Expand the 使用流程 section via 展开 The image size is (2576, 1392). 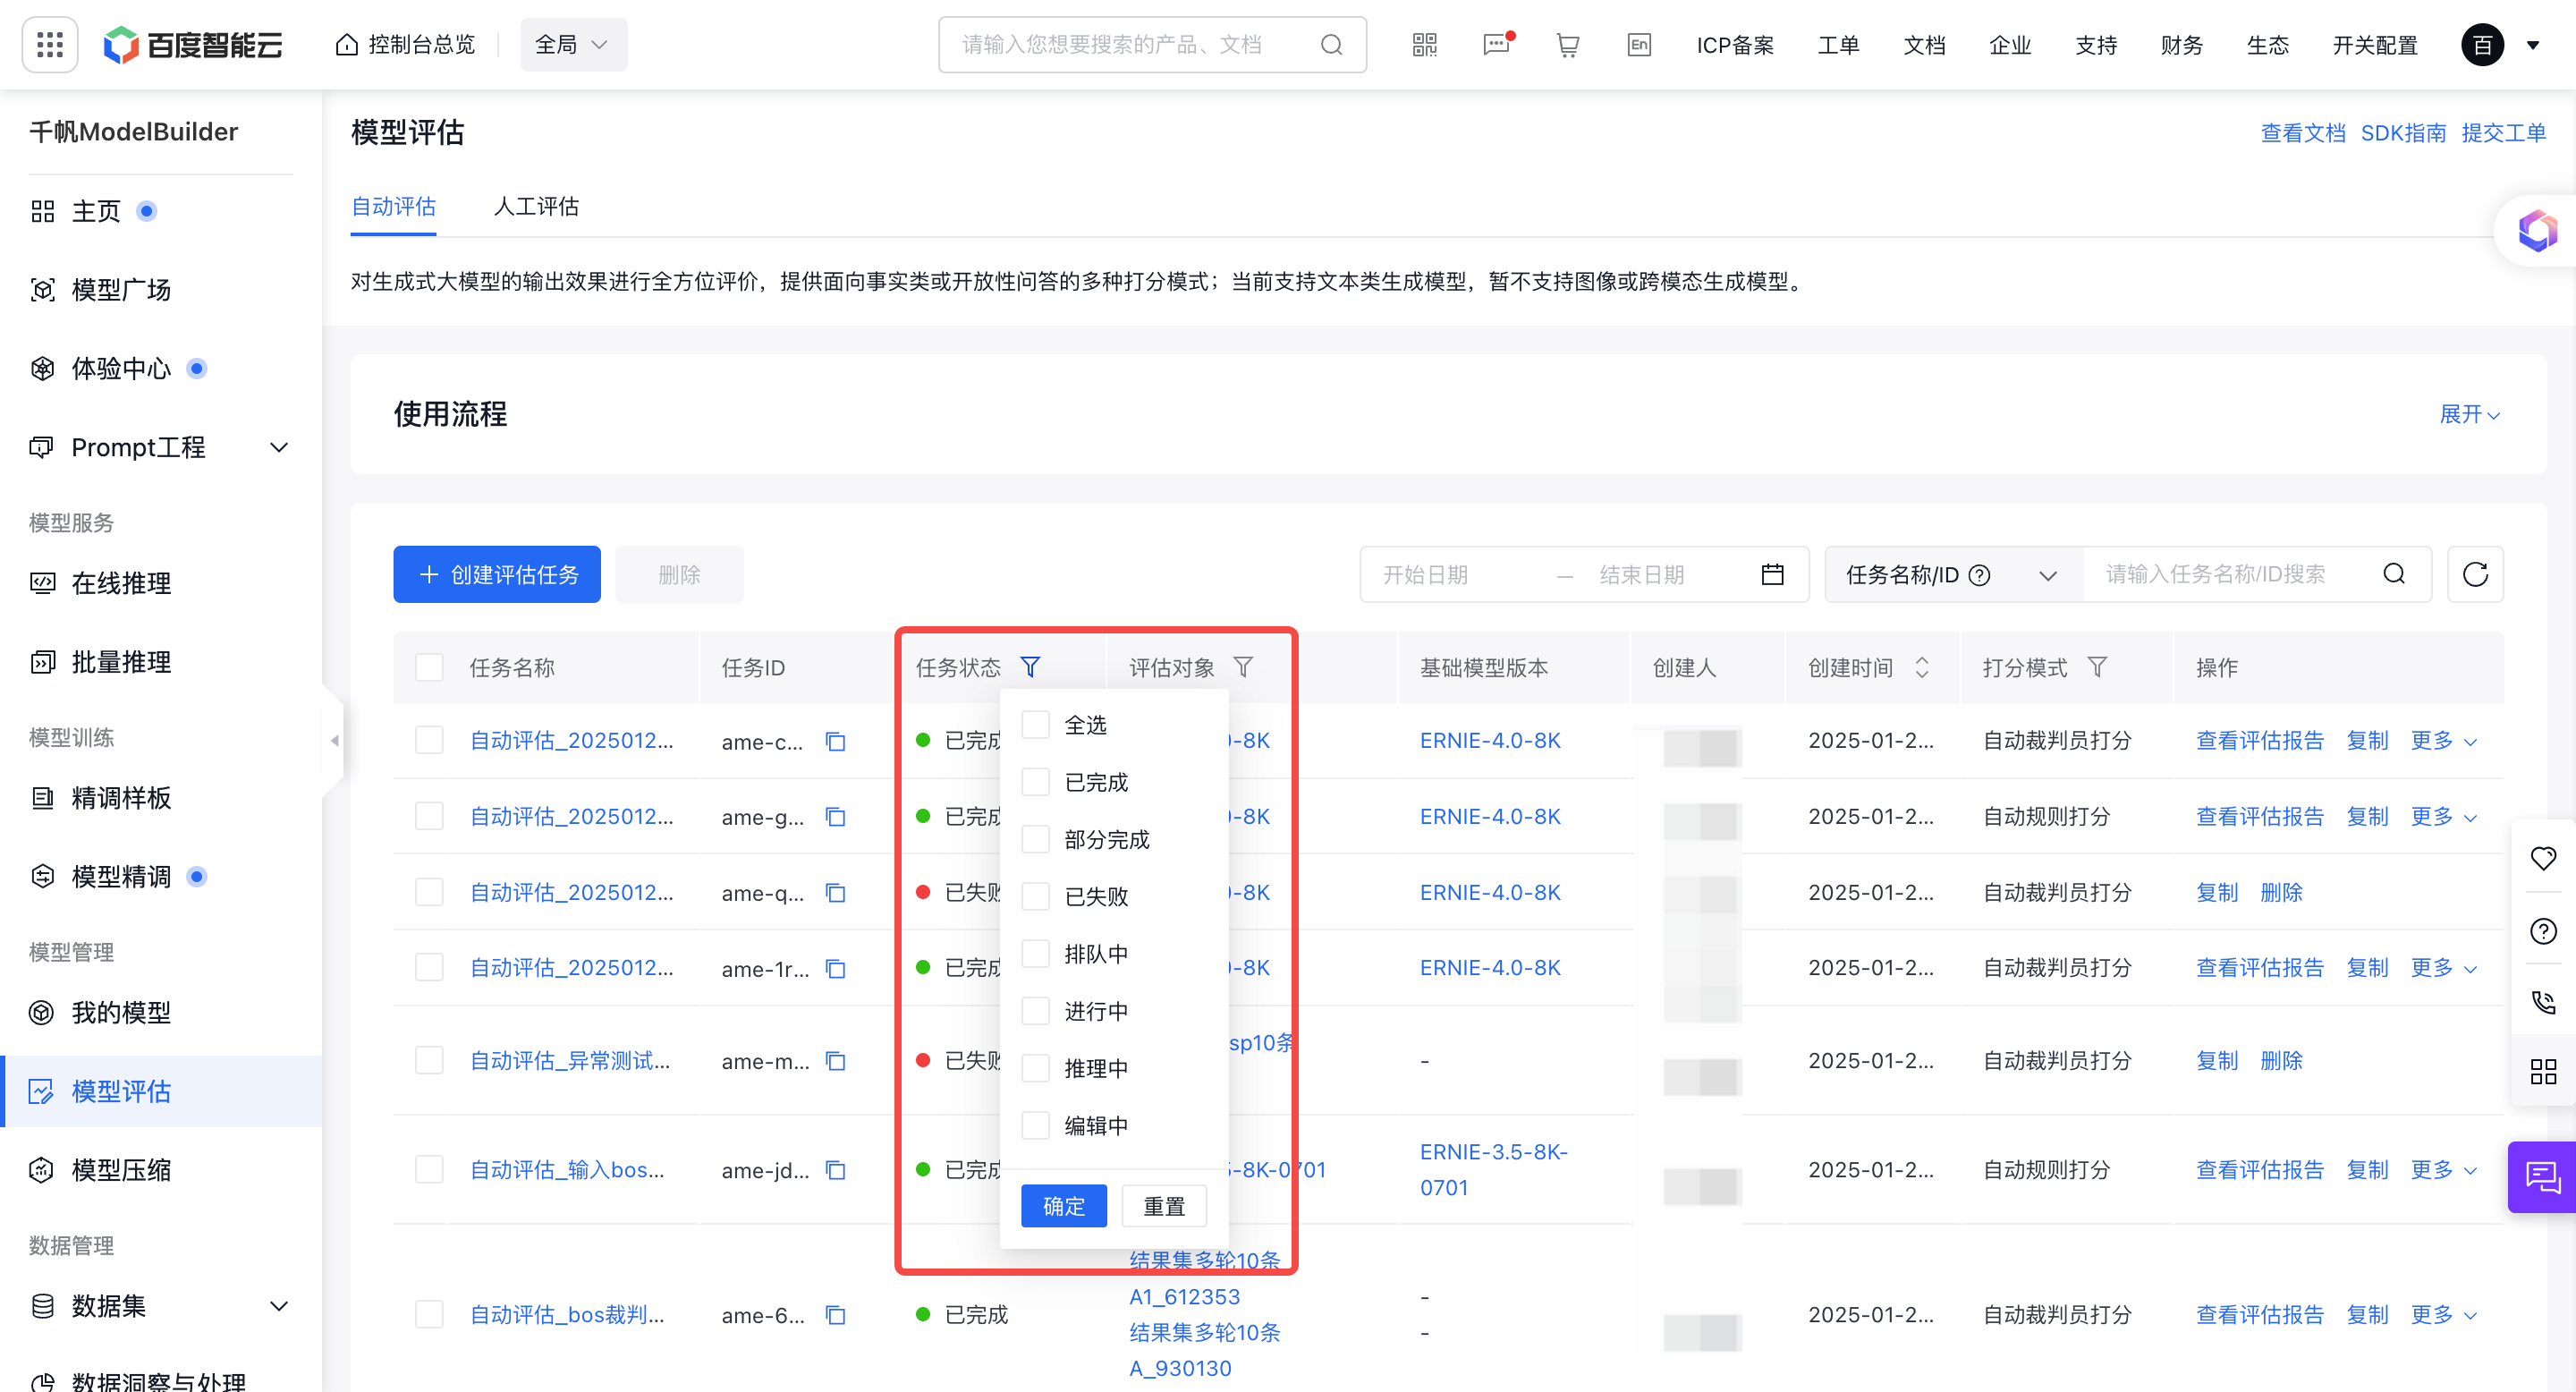[x=2469, y=414]
